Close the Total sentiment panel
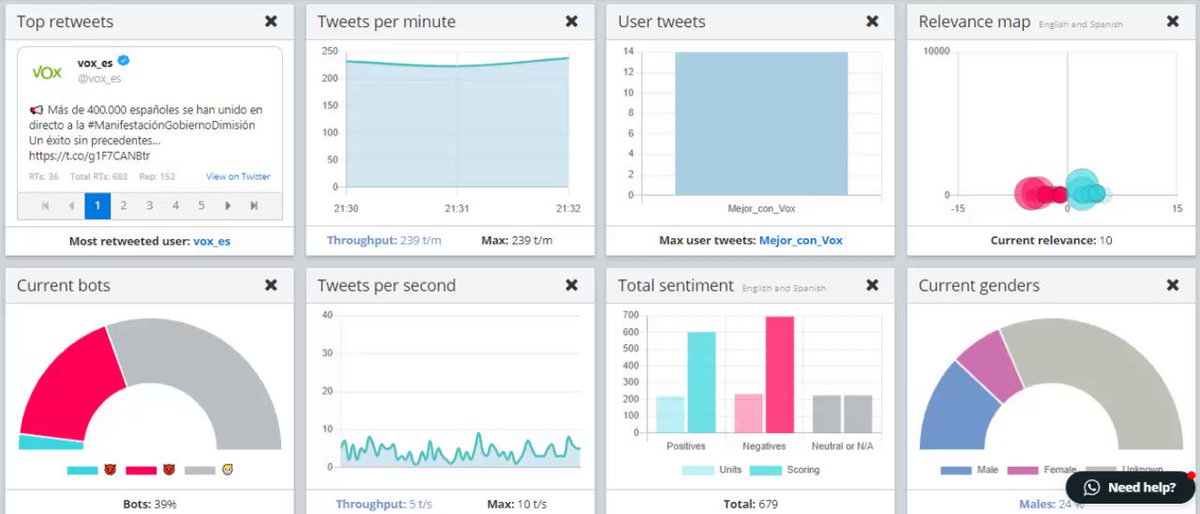Viewport: 1200px width, 514px height. pos(872,285)
